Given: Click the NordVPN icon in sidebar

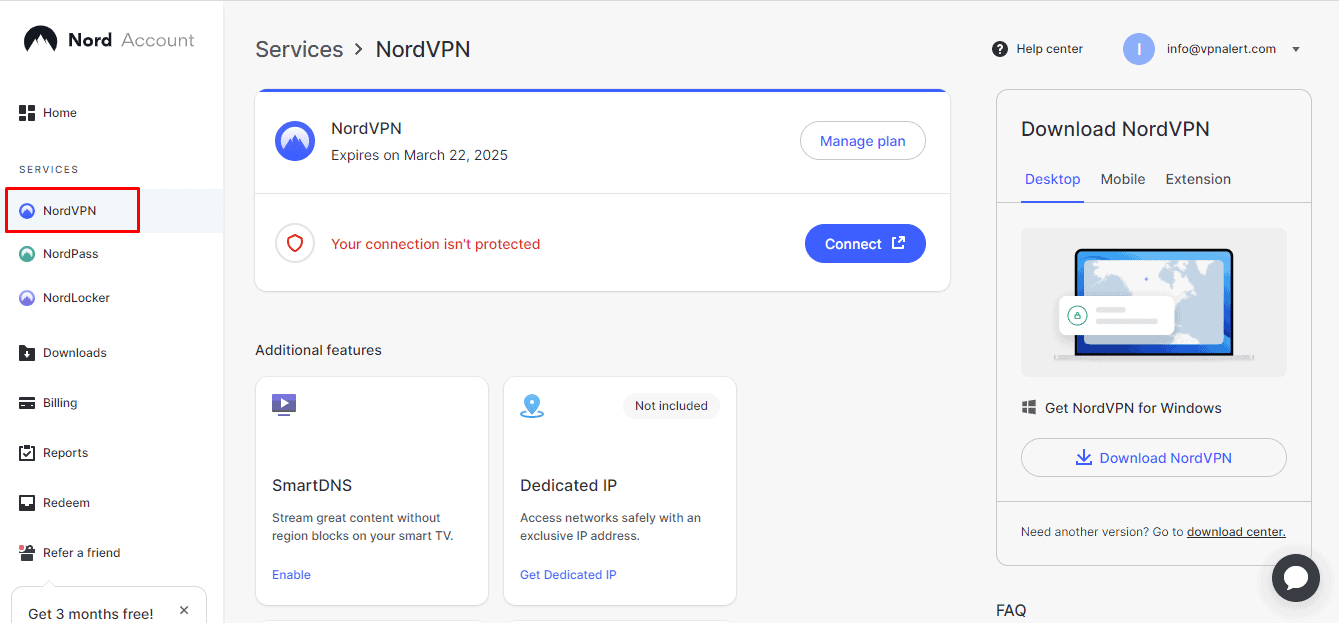Looking at the screenshot, I should tap(27, 211).
